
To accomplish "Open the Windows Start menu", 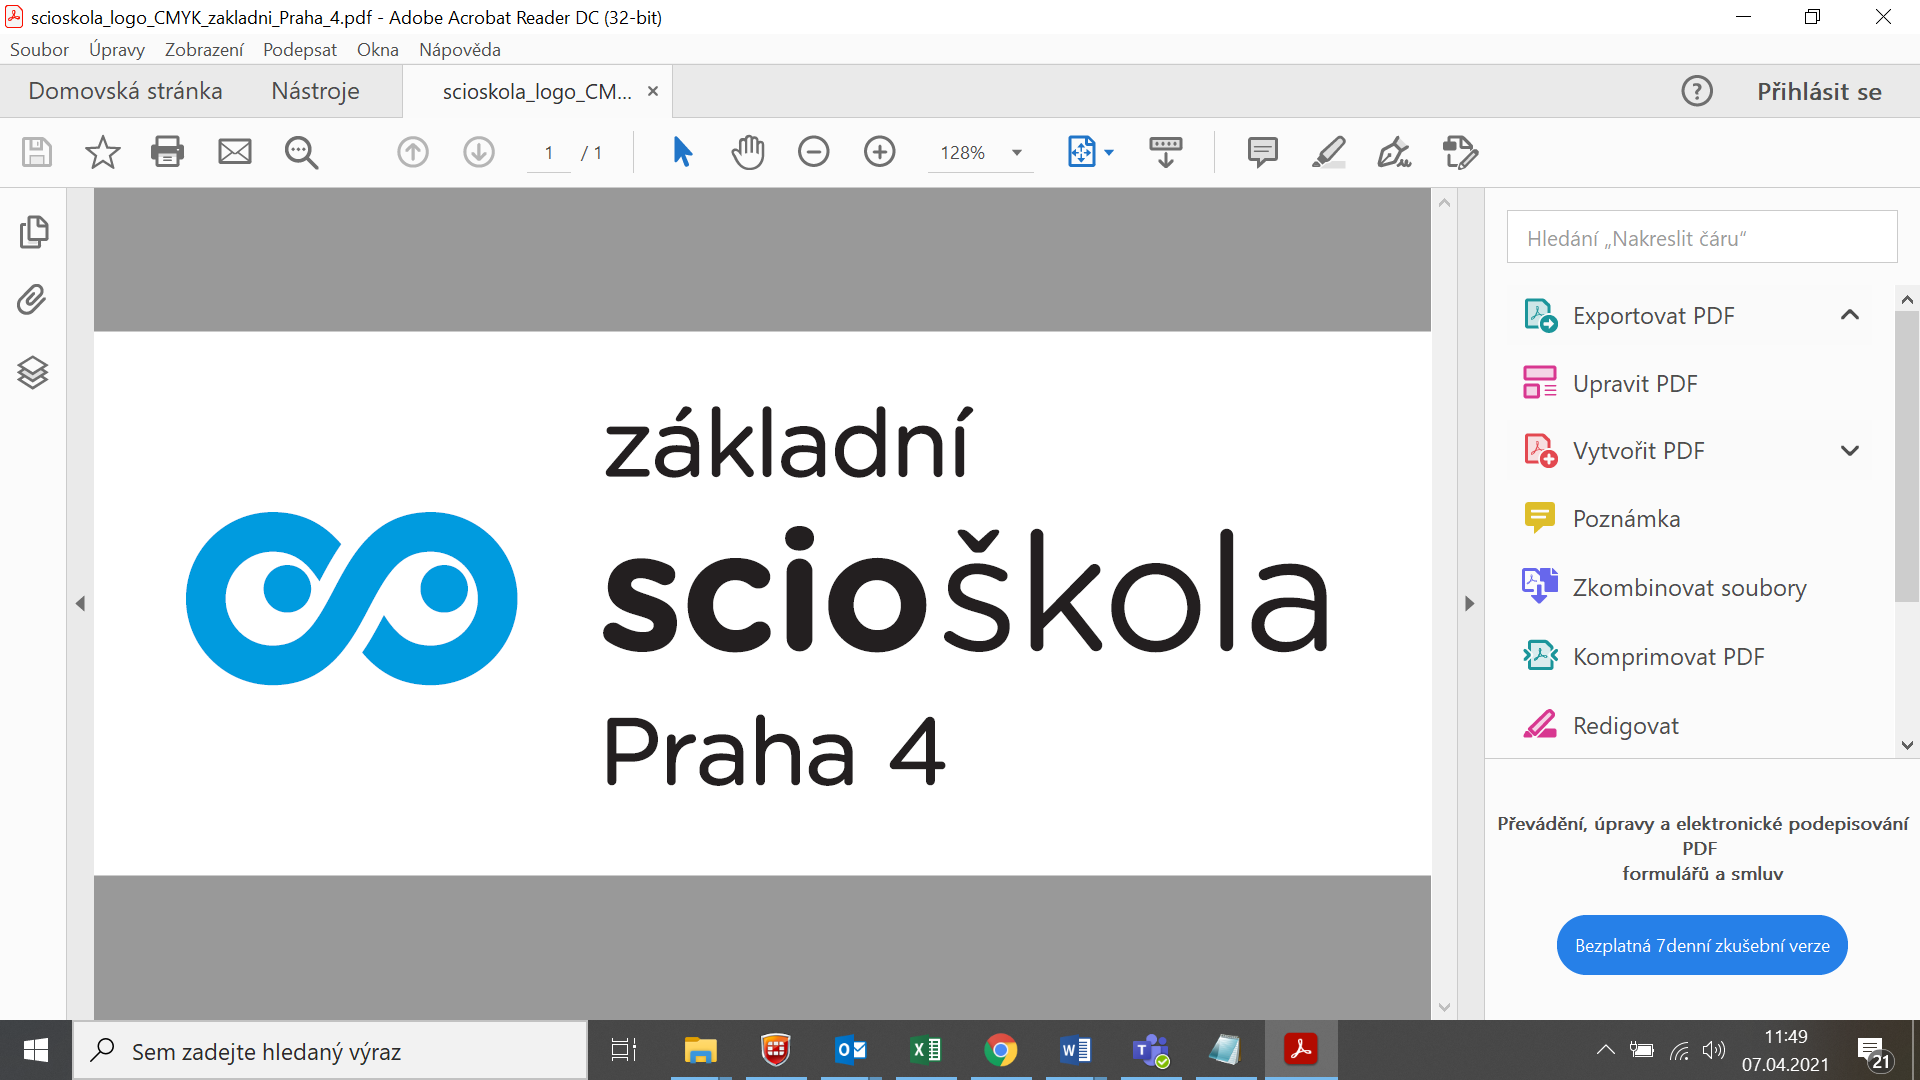I will (x=36, y=1050).
